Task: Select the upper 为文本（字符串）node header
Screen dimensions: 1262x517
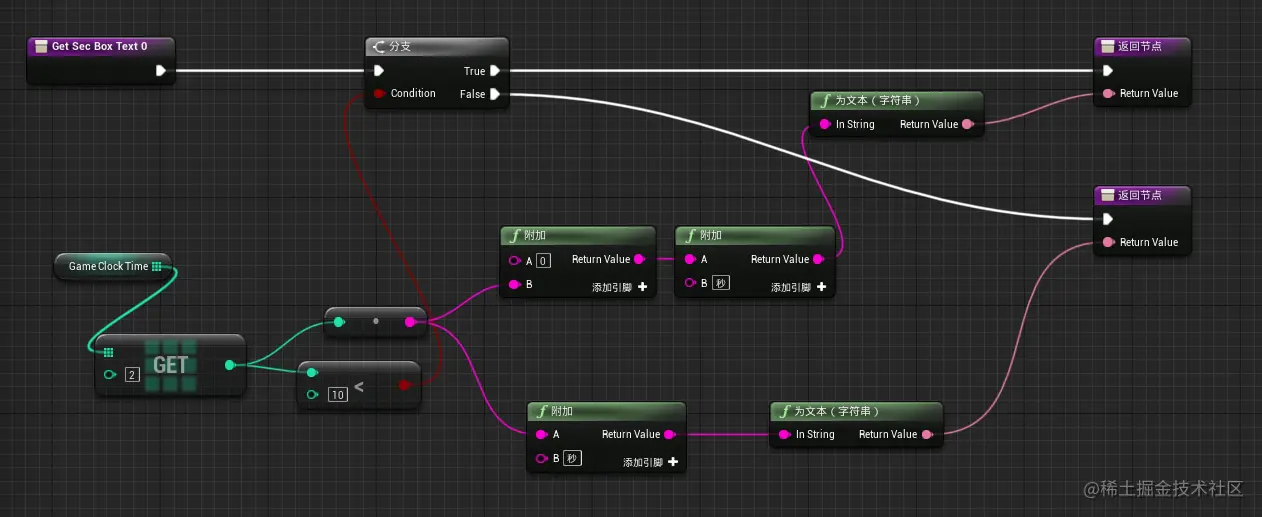Action: [x=897, y=100]
